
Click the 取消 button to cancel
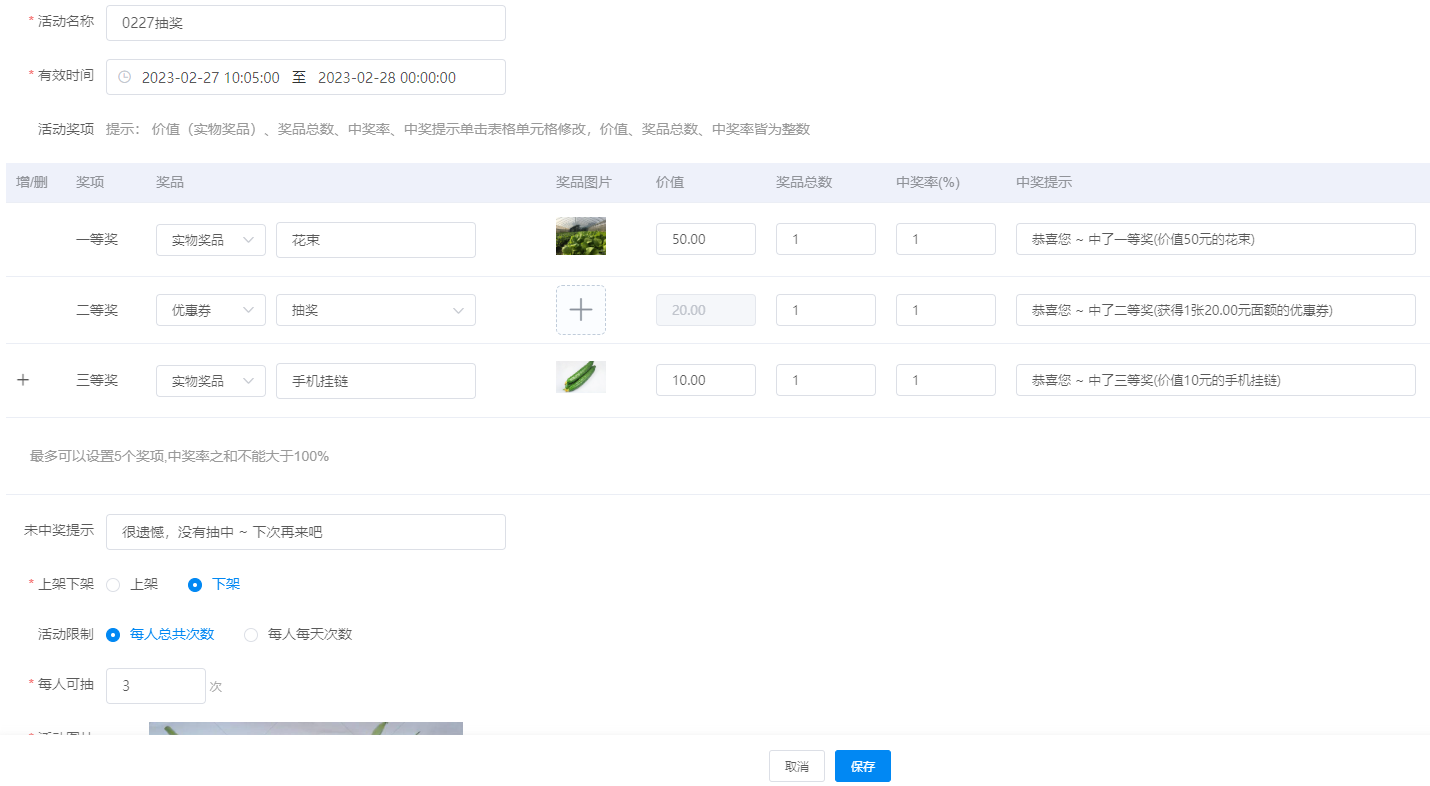(x=796, y=766)
